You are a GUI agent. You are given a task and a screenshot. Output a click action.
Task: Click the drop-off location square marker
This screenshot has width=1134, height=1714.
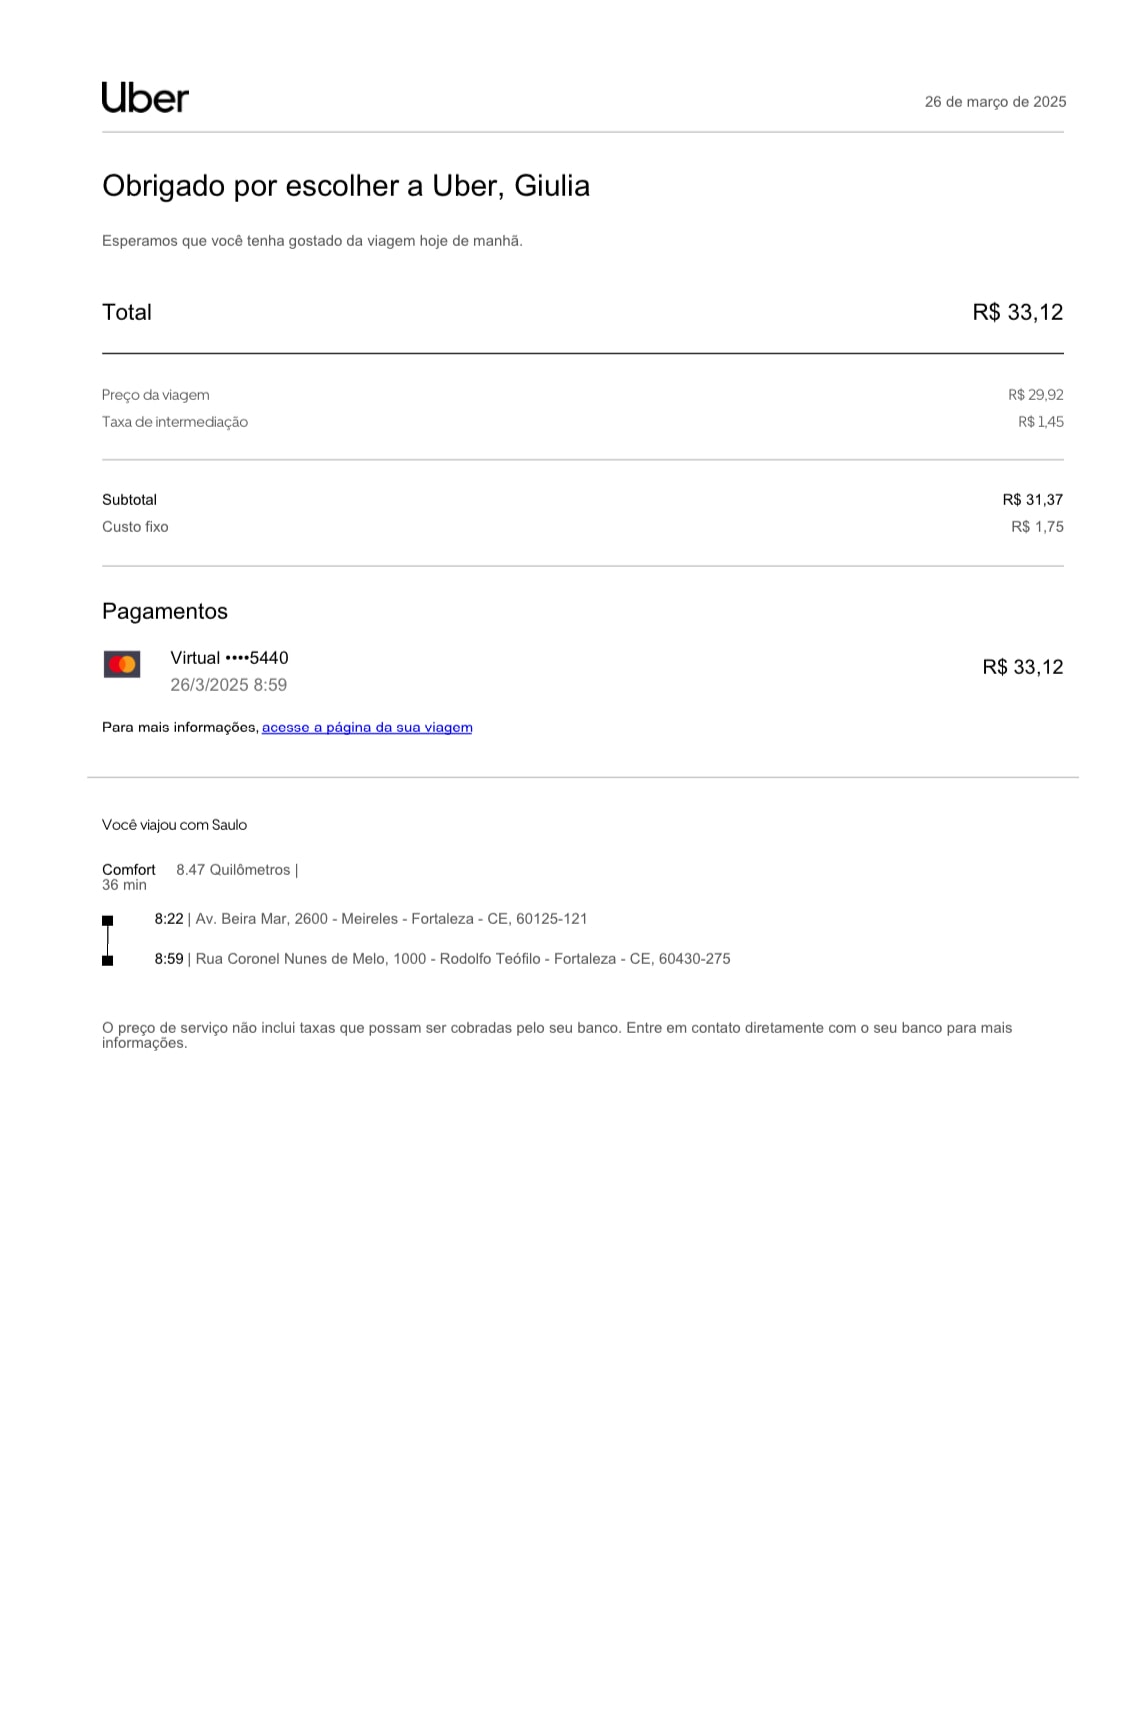(x=108, y=960)
